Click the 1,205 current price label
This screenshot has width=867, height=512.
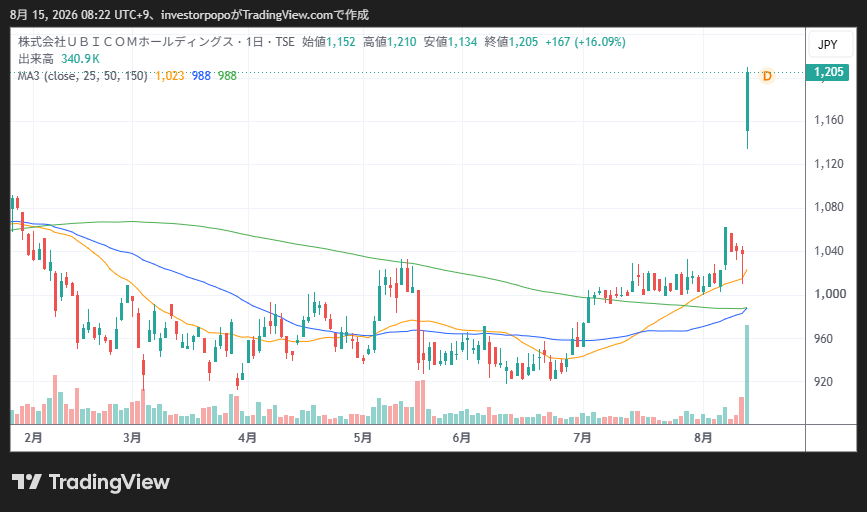tap(827, 72)
